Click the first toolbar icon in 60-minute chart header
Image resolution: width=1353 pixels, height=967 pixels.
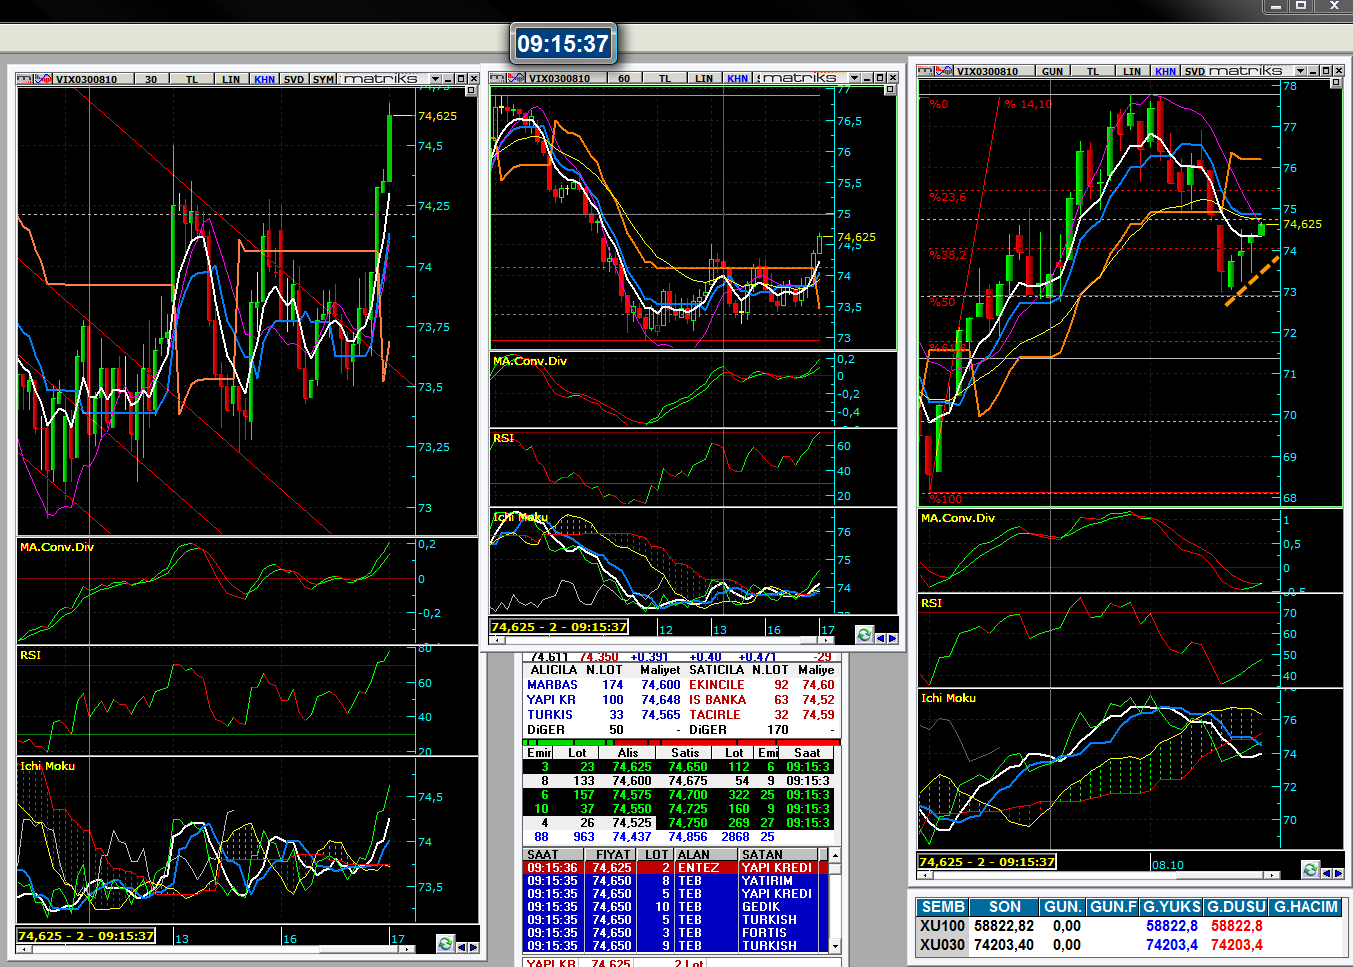click(x=500, y=78)
